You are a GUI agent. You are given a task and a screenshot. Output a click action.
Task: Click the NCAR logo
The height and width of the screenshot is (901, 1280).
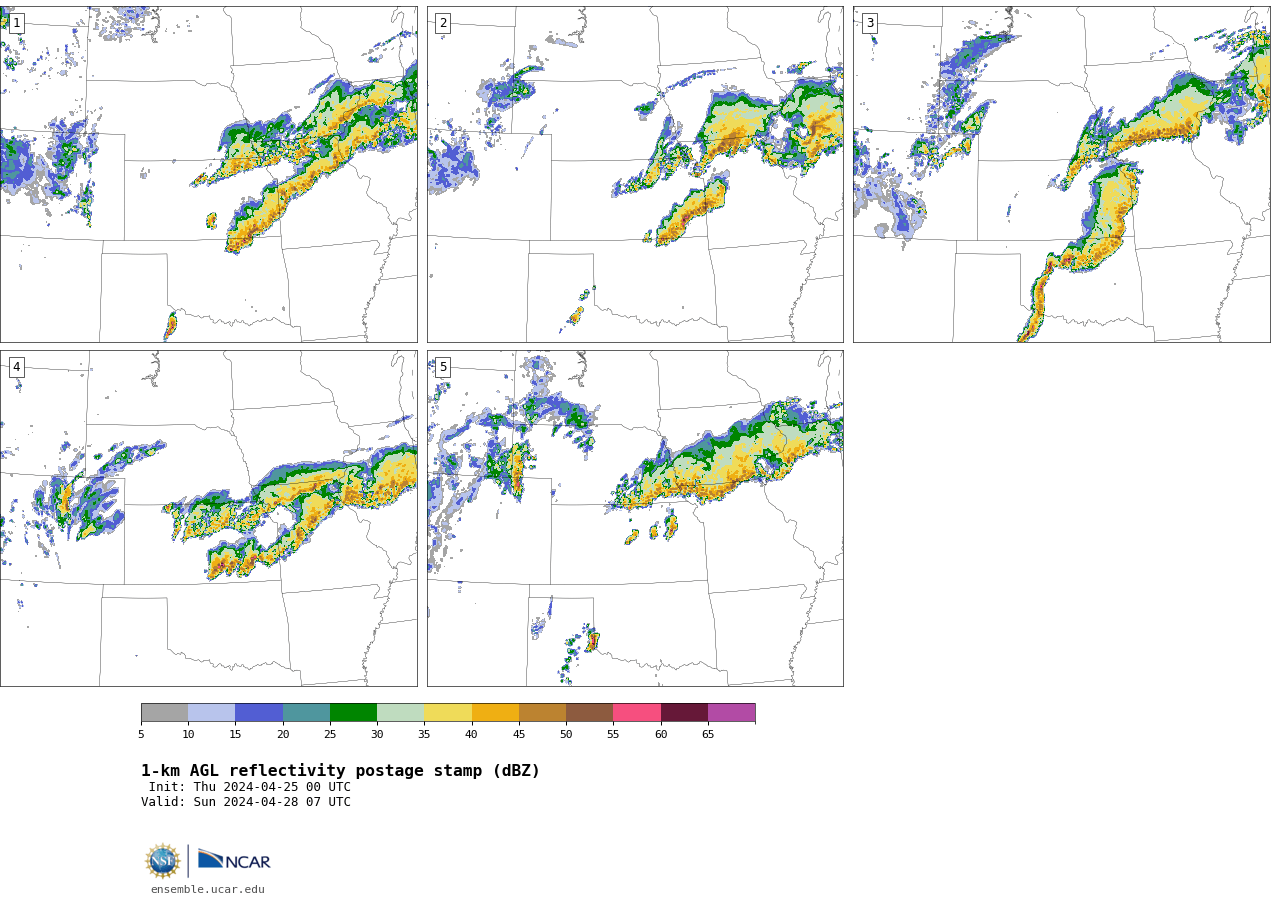click(x=234, y=860)
